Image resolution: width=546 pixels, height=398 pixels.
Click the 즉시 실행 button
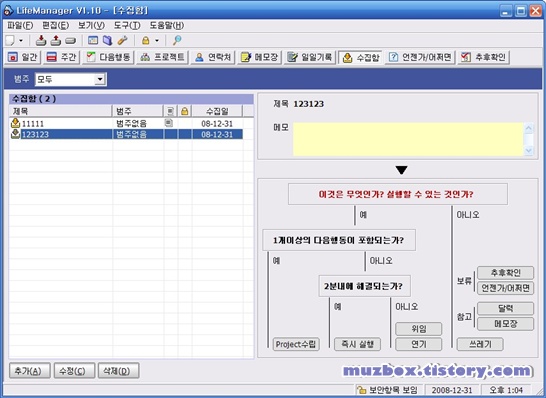pos(357,344)
